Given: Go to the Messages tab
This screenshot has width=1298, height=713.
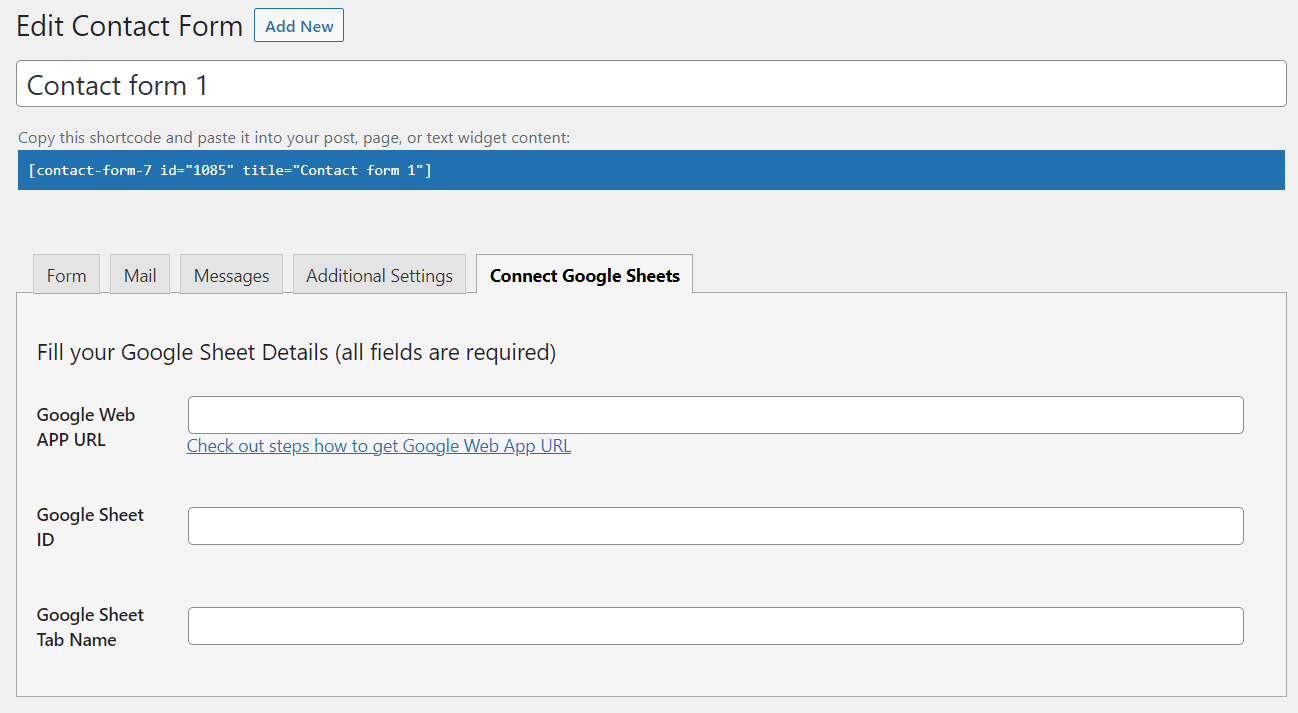Looking at the screenshot, I should pos(231,275).
